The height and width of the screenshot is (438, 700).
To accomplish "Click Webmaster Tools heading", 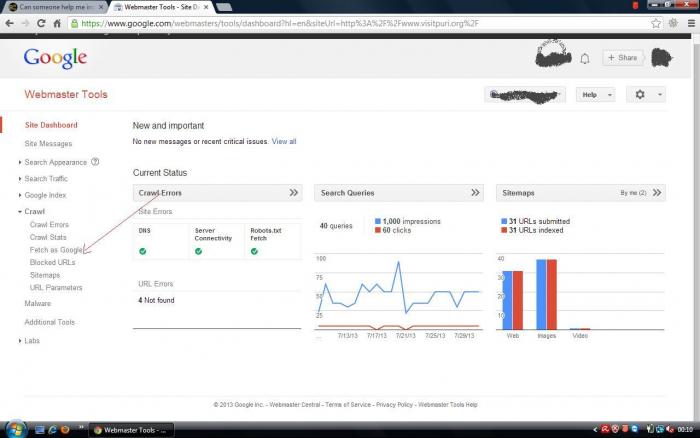I will (66, 95).
